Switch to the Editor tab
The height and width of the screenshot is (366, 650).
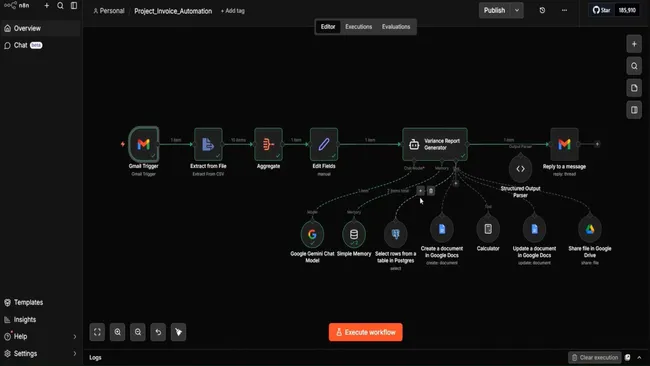point(328,27)
